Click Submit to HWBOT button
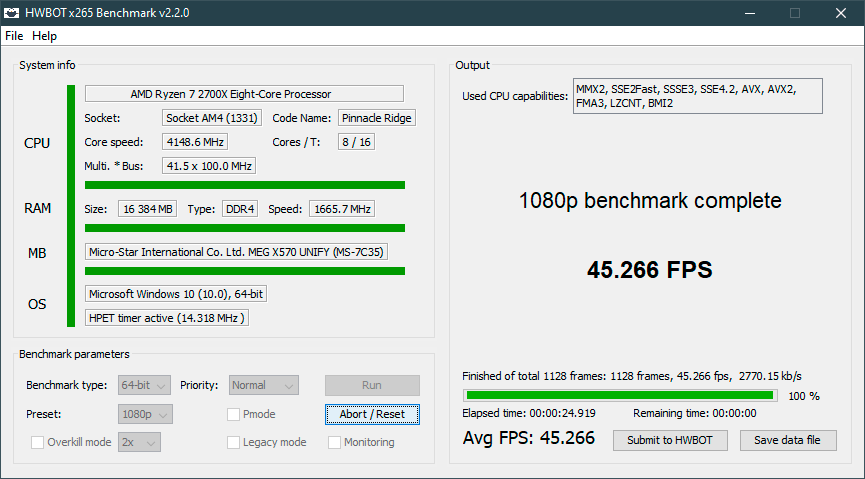865x479 pixels. click(670, 440)
